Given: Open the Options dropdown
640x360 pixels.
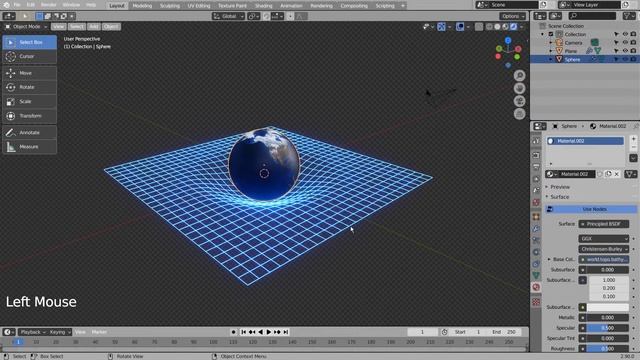Looking at the screenshot, I should click(513, 16).
